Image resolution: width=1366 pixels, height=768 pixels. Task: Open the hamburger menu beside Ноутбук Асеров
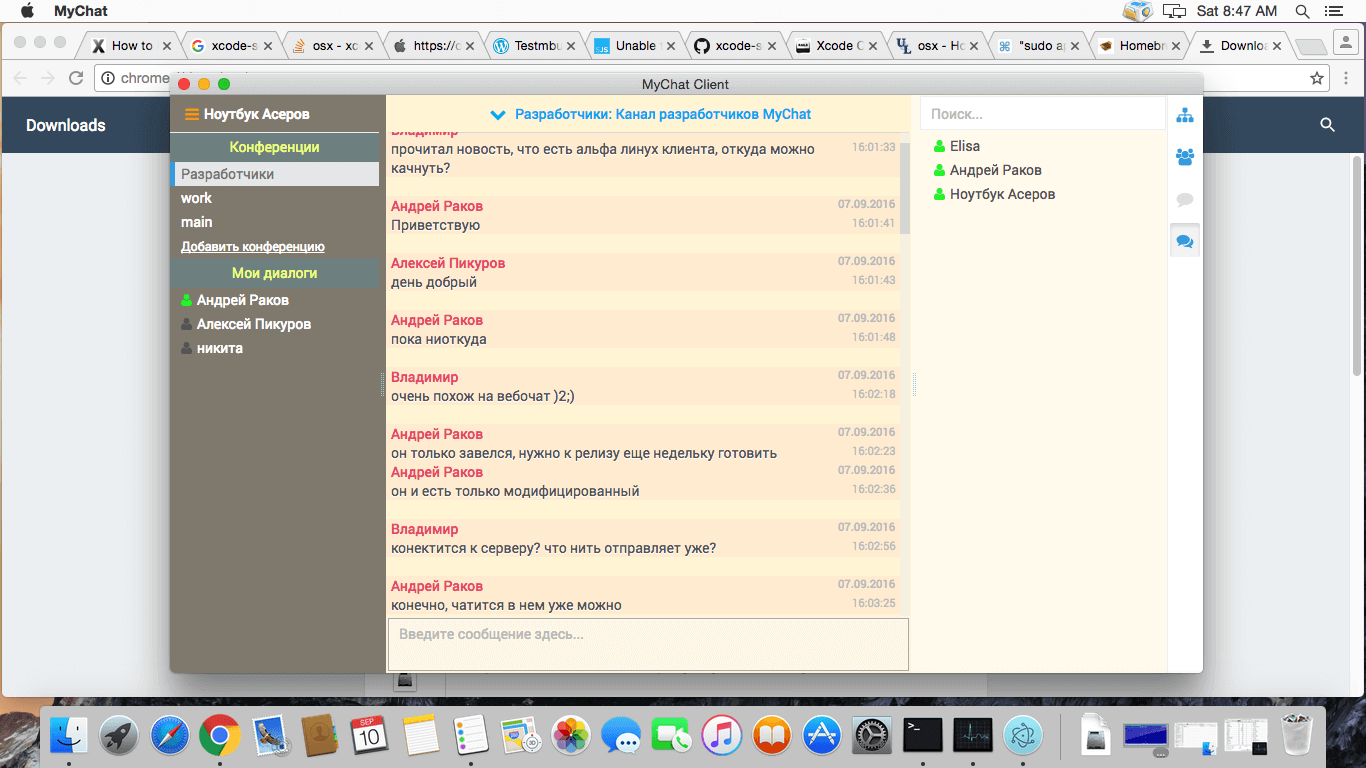pyautogui.click(x=191, y=115)
